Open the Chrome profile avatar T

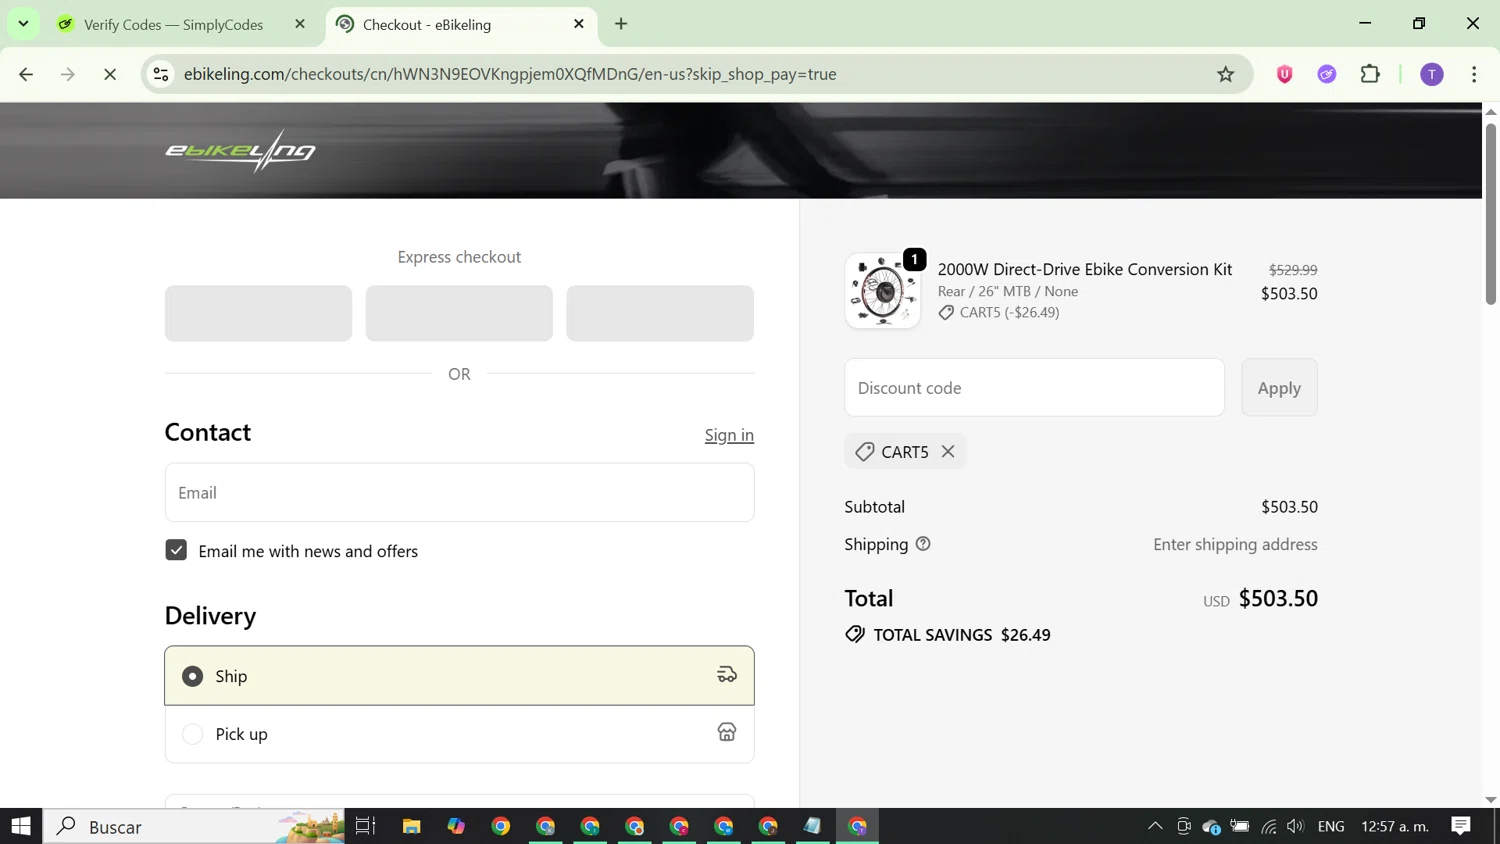coord(1432,74)
